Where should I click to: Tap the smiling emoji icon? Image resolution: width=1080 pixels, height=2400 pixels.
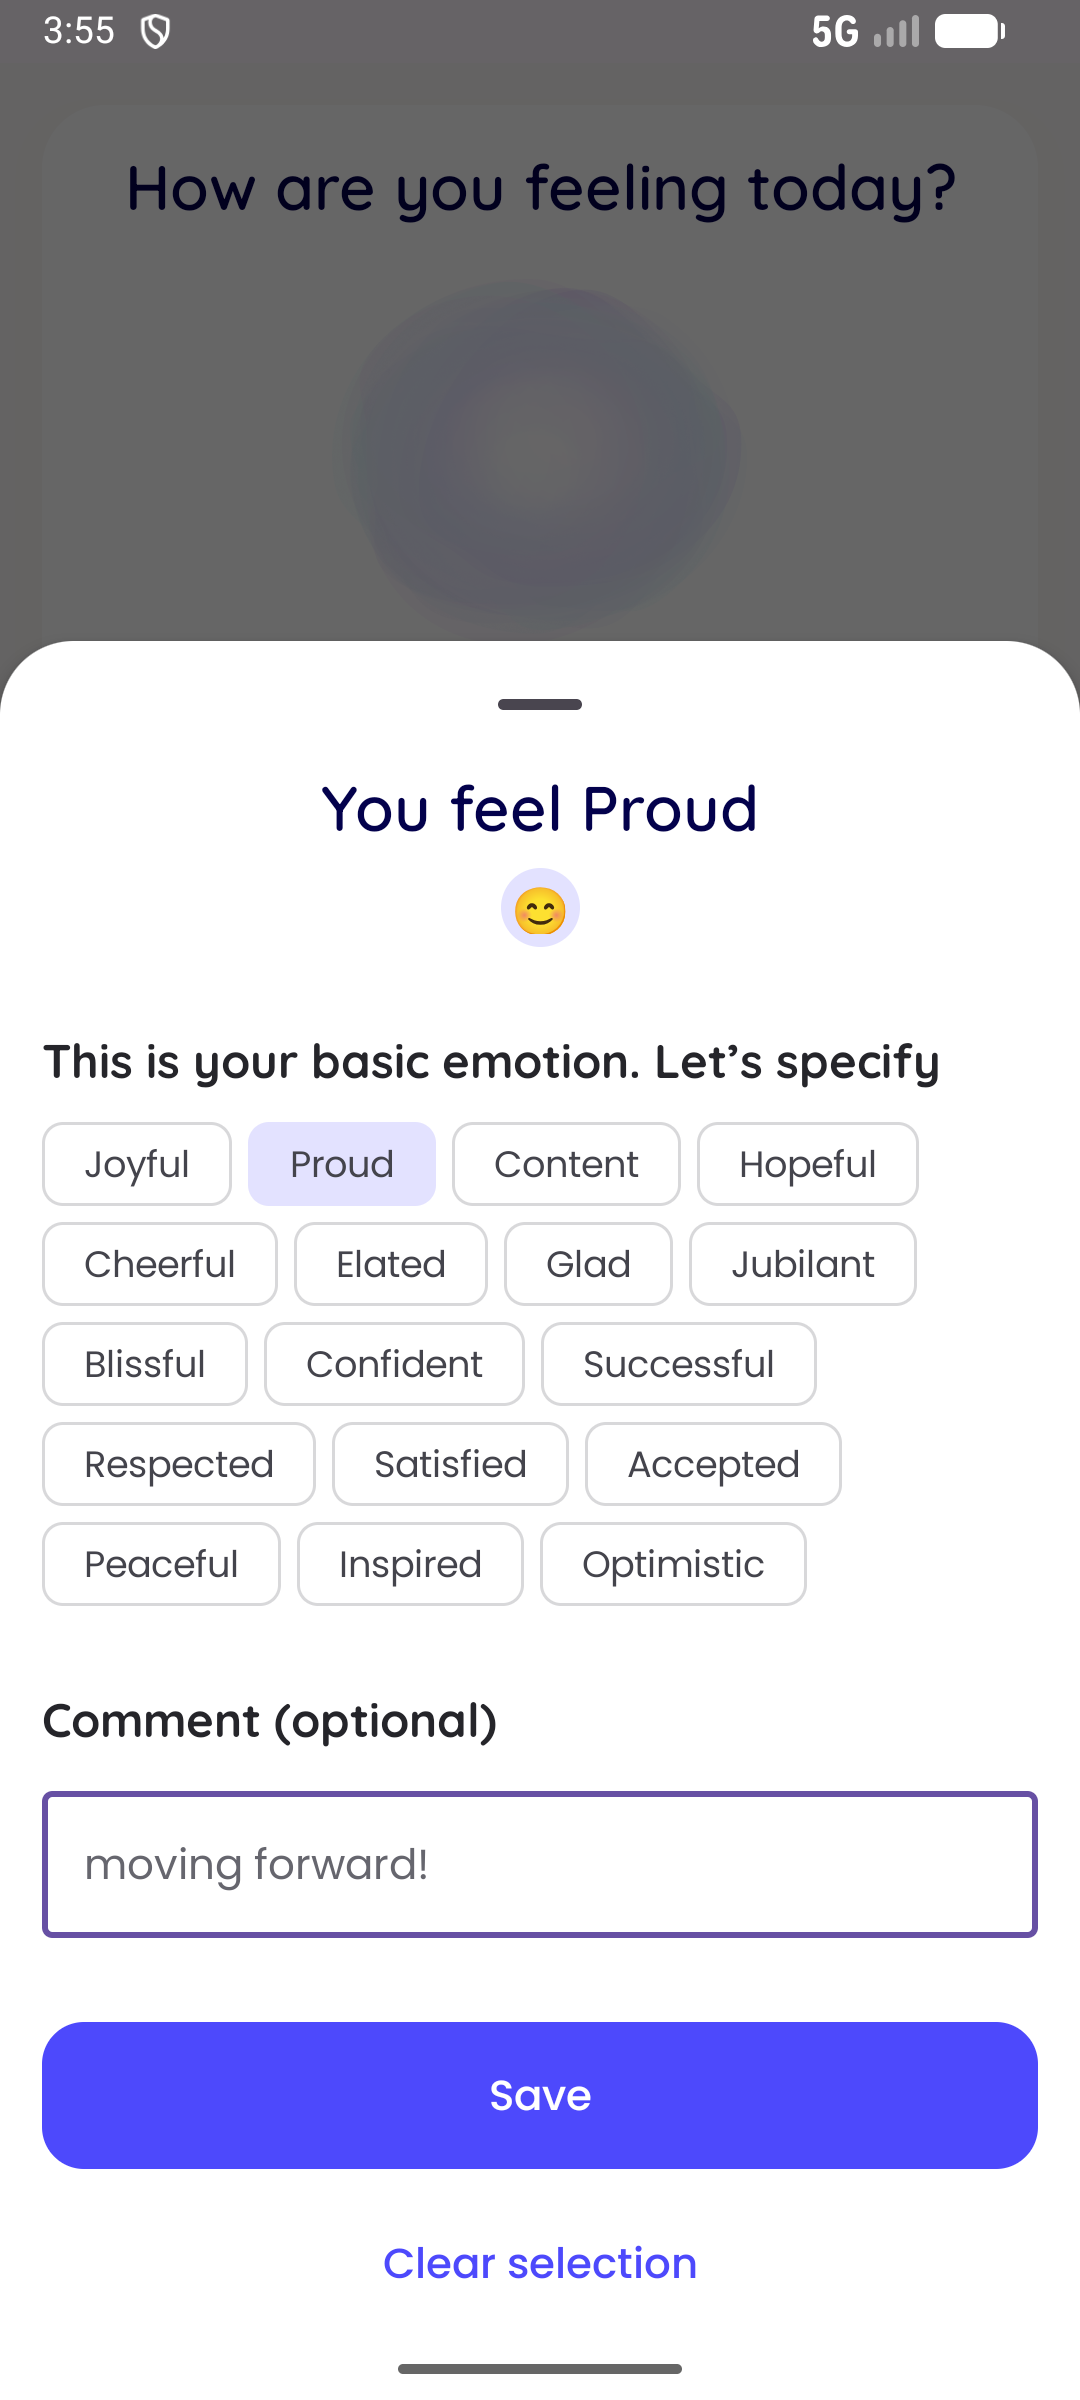tap(540, 908)
